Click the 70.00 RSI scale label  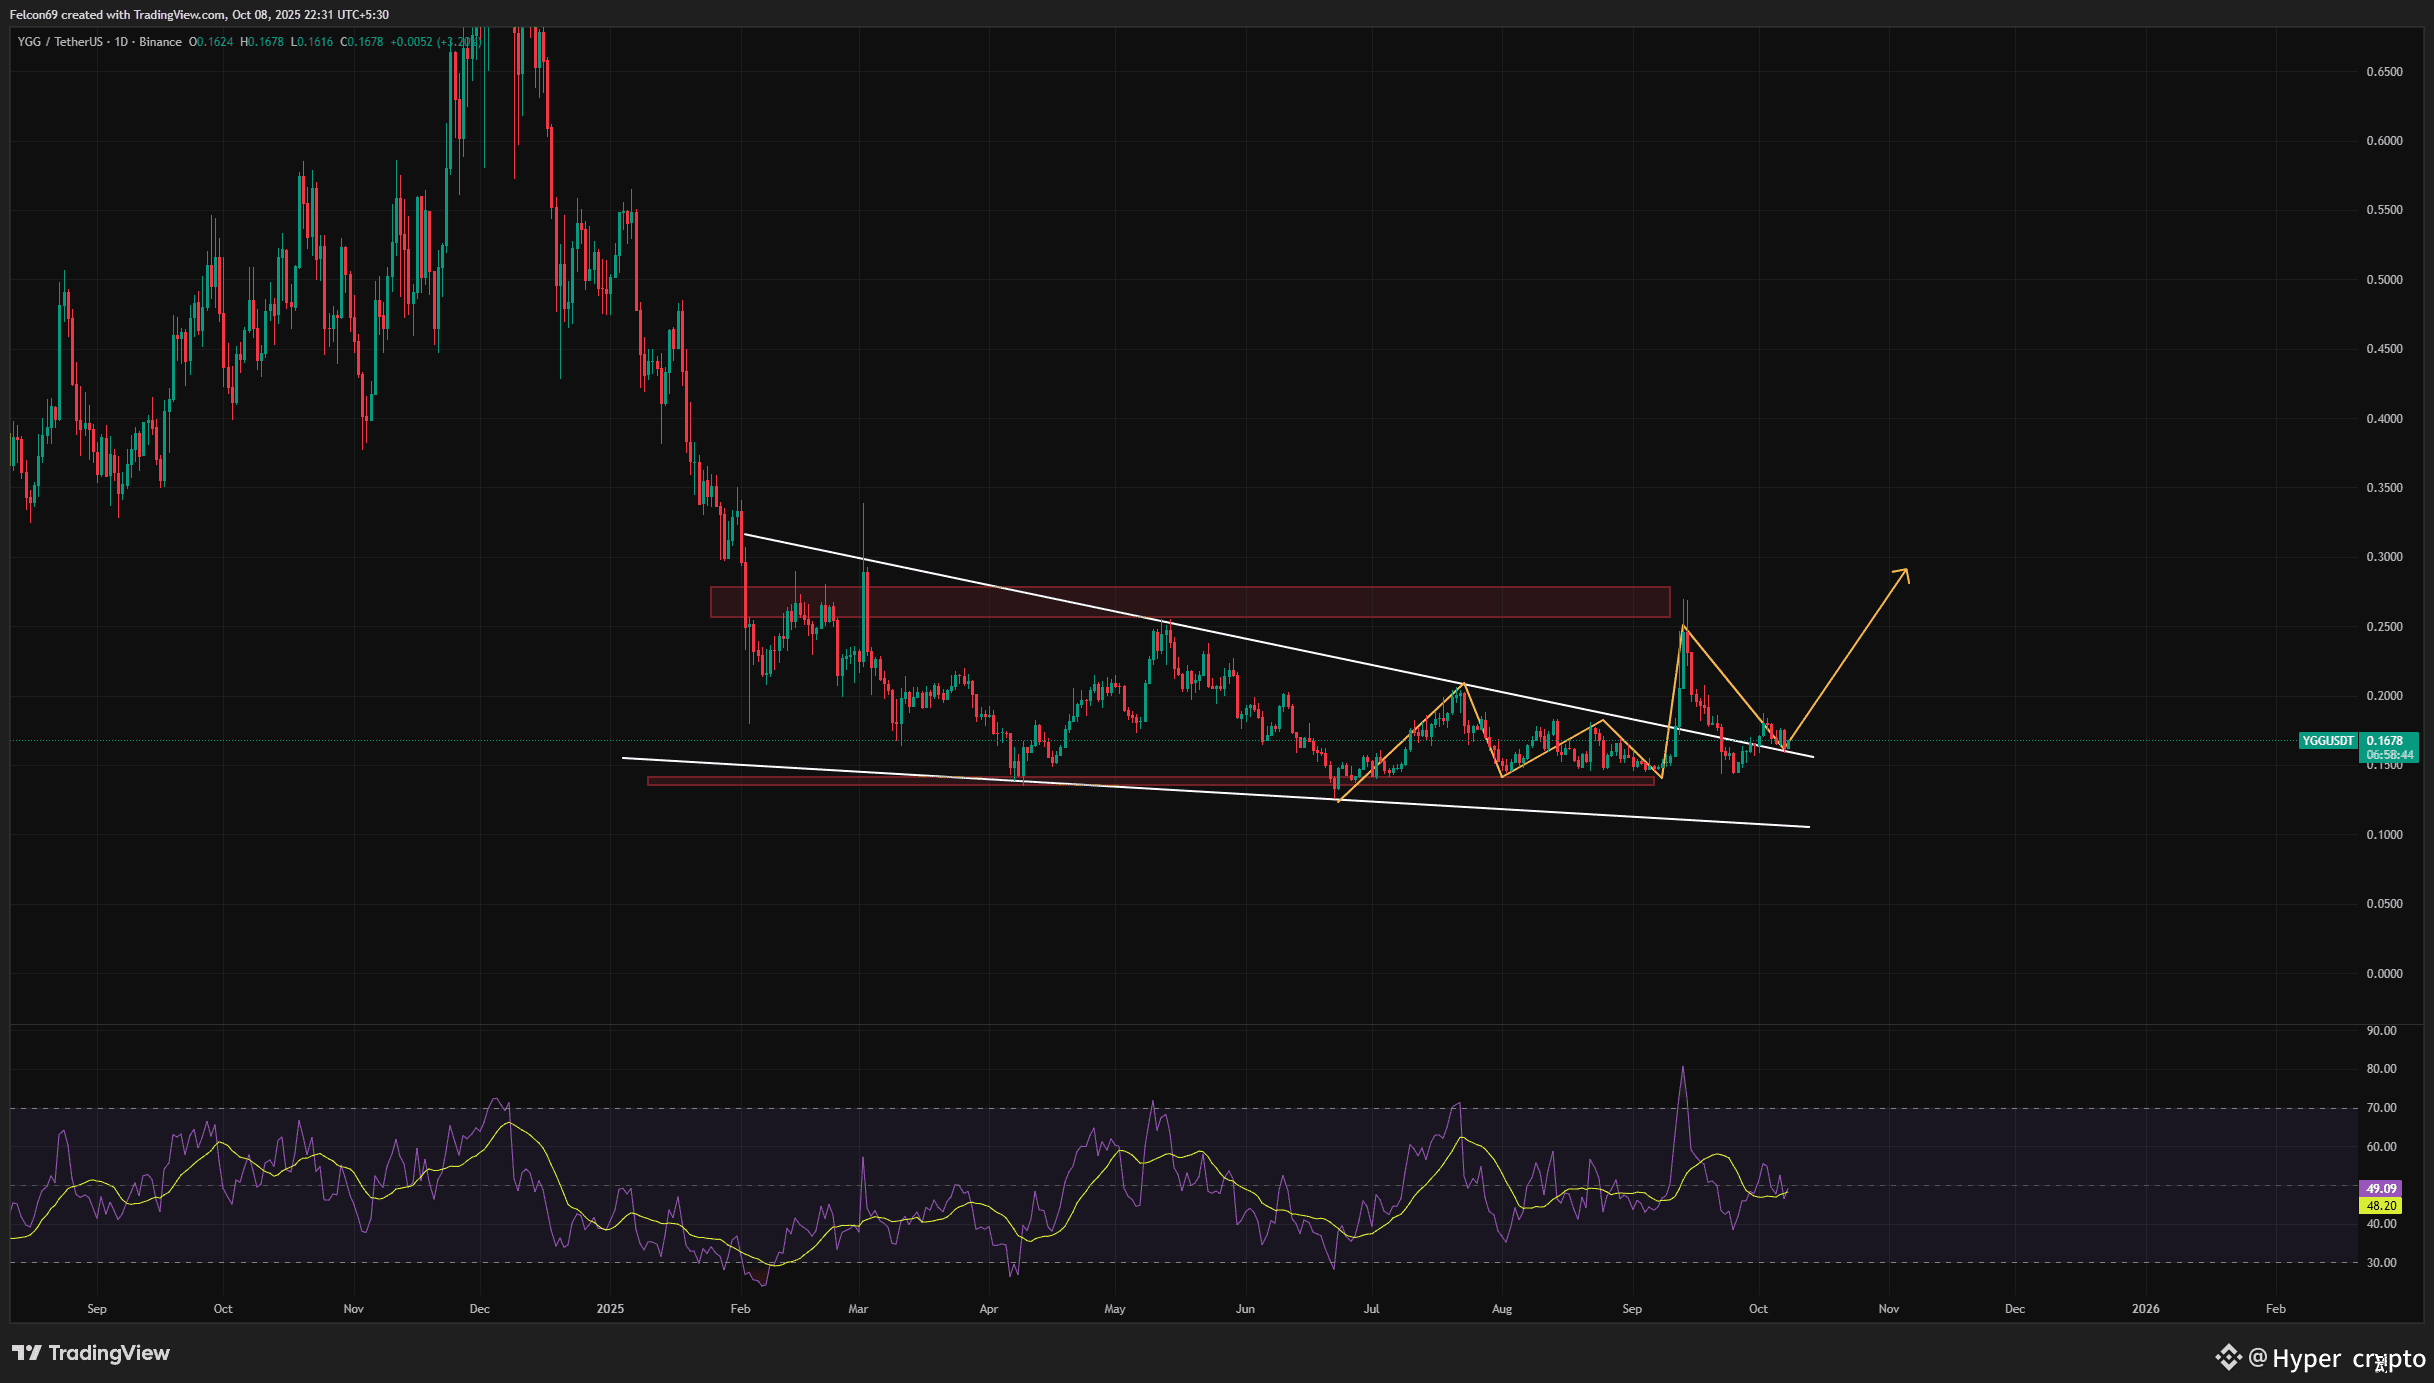(x=2381, y=1108)
